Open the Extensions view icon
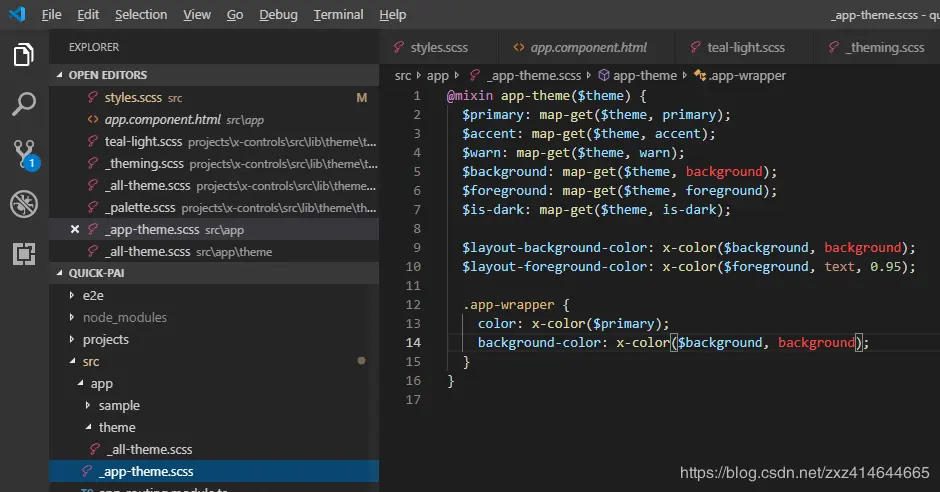Image resolution: width=940 pixels, height=492 pixels. [x=24, y=254]
